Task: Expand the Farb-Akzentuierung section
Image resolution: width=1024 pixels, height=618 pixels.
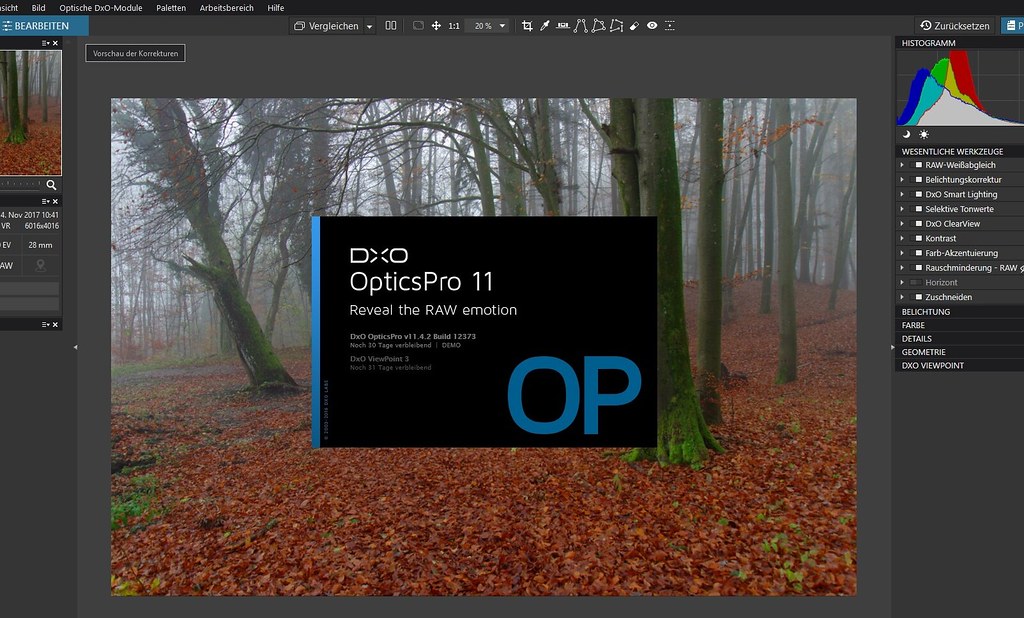Action: pos(903,253)
